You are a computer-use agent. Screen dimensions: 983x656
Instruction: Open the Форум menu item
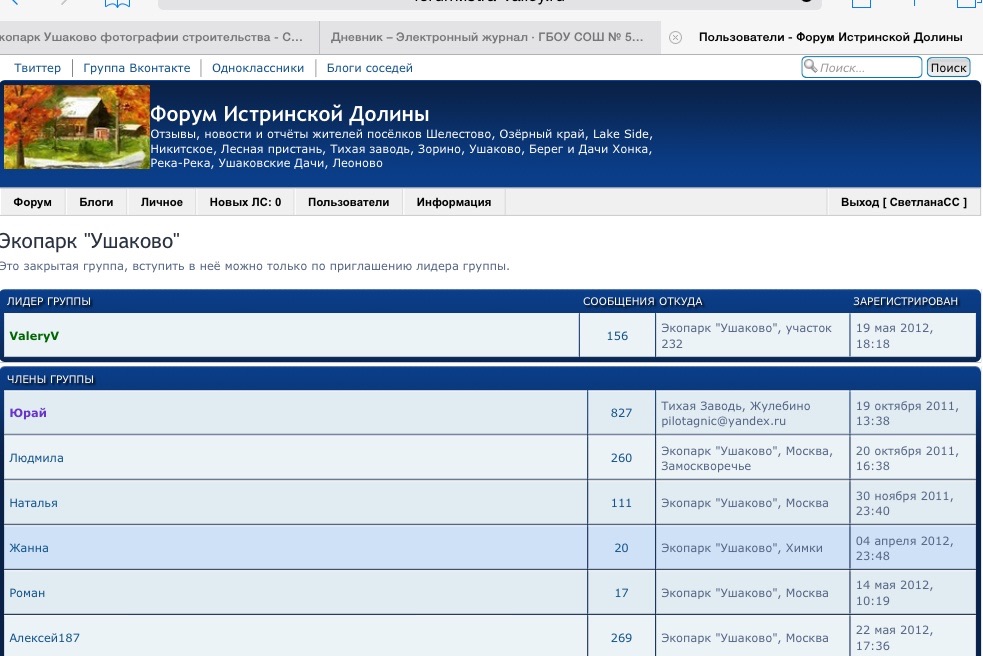[33, 202]
